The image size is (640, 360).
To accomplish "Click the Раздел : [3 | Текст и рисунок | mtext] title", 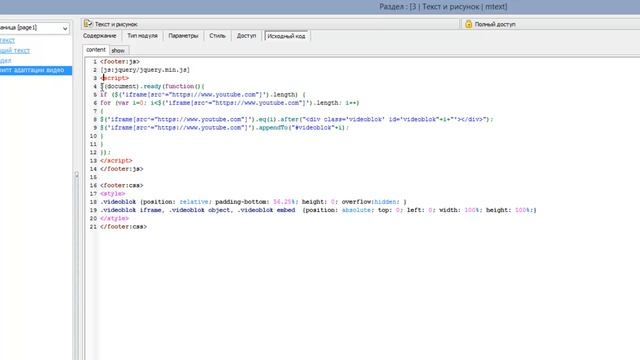I will [x=443, y=7].
